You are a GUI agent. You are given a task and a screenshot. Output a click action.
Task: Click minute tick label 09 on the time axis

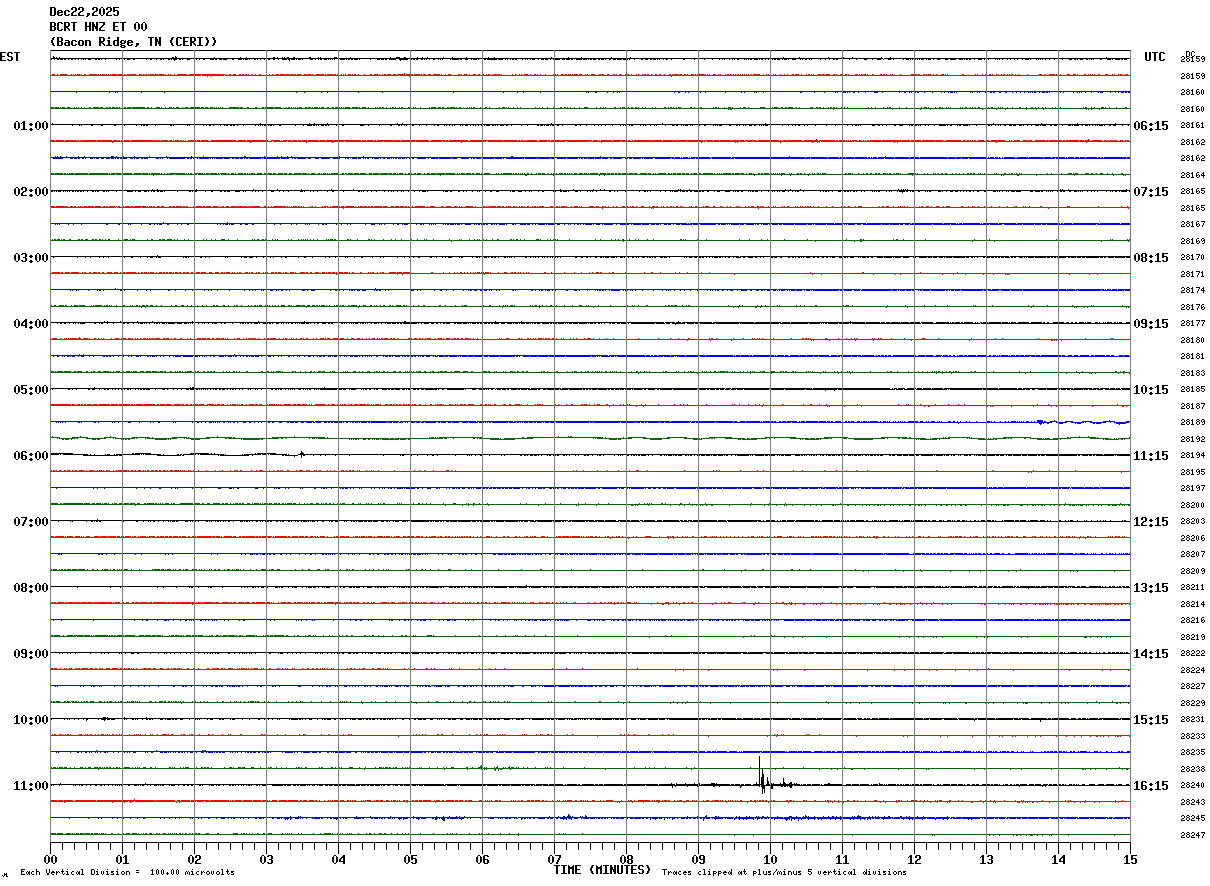pos(699,859)
